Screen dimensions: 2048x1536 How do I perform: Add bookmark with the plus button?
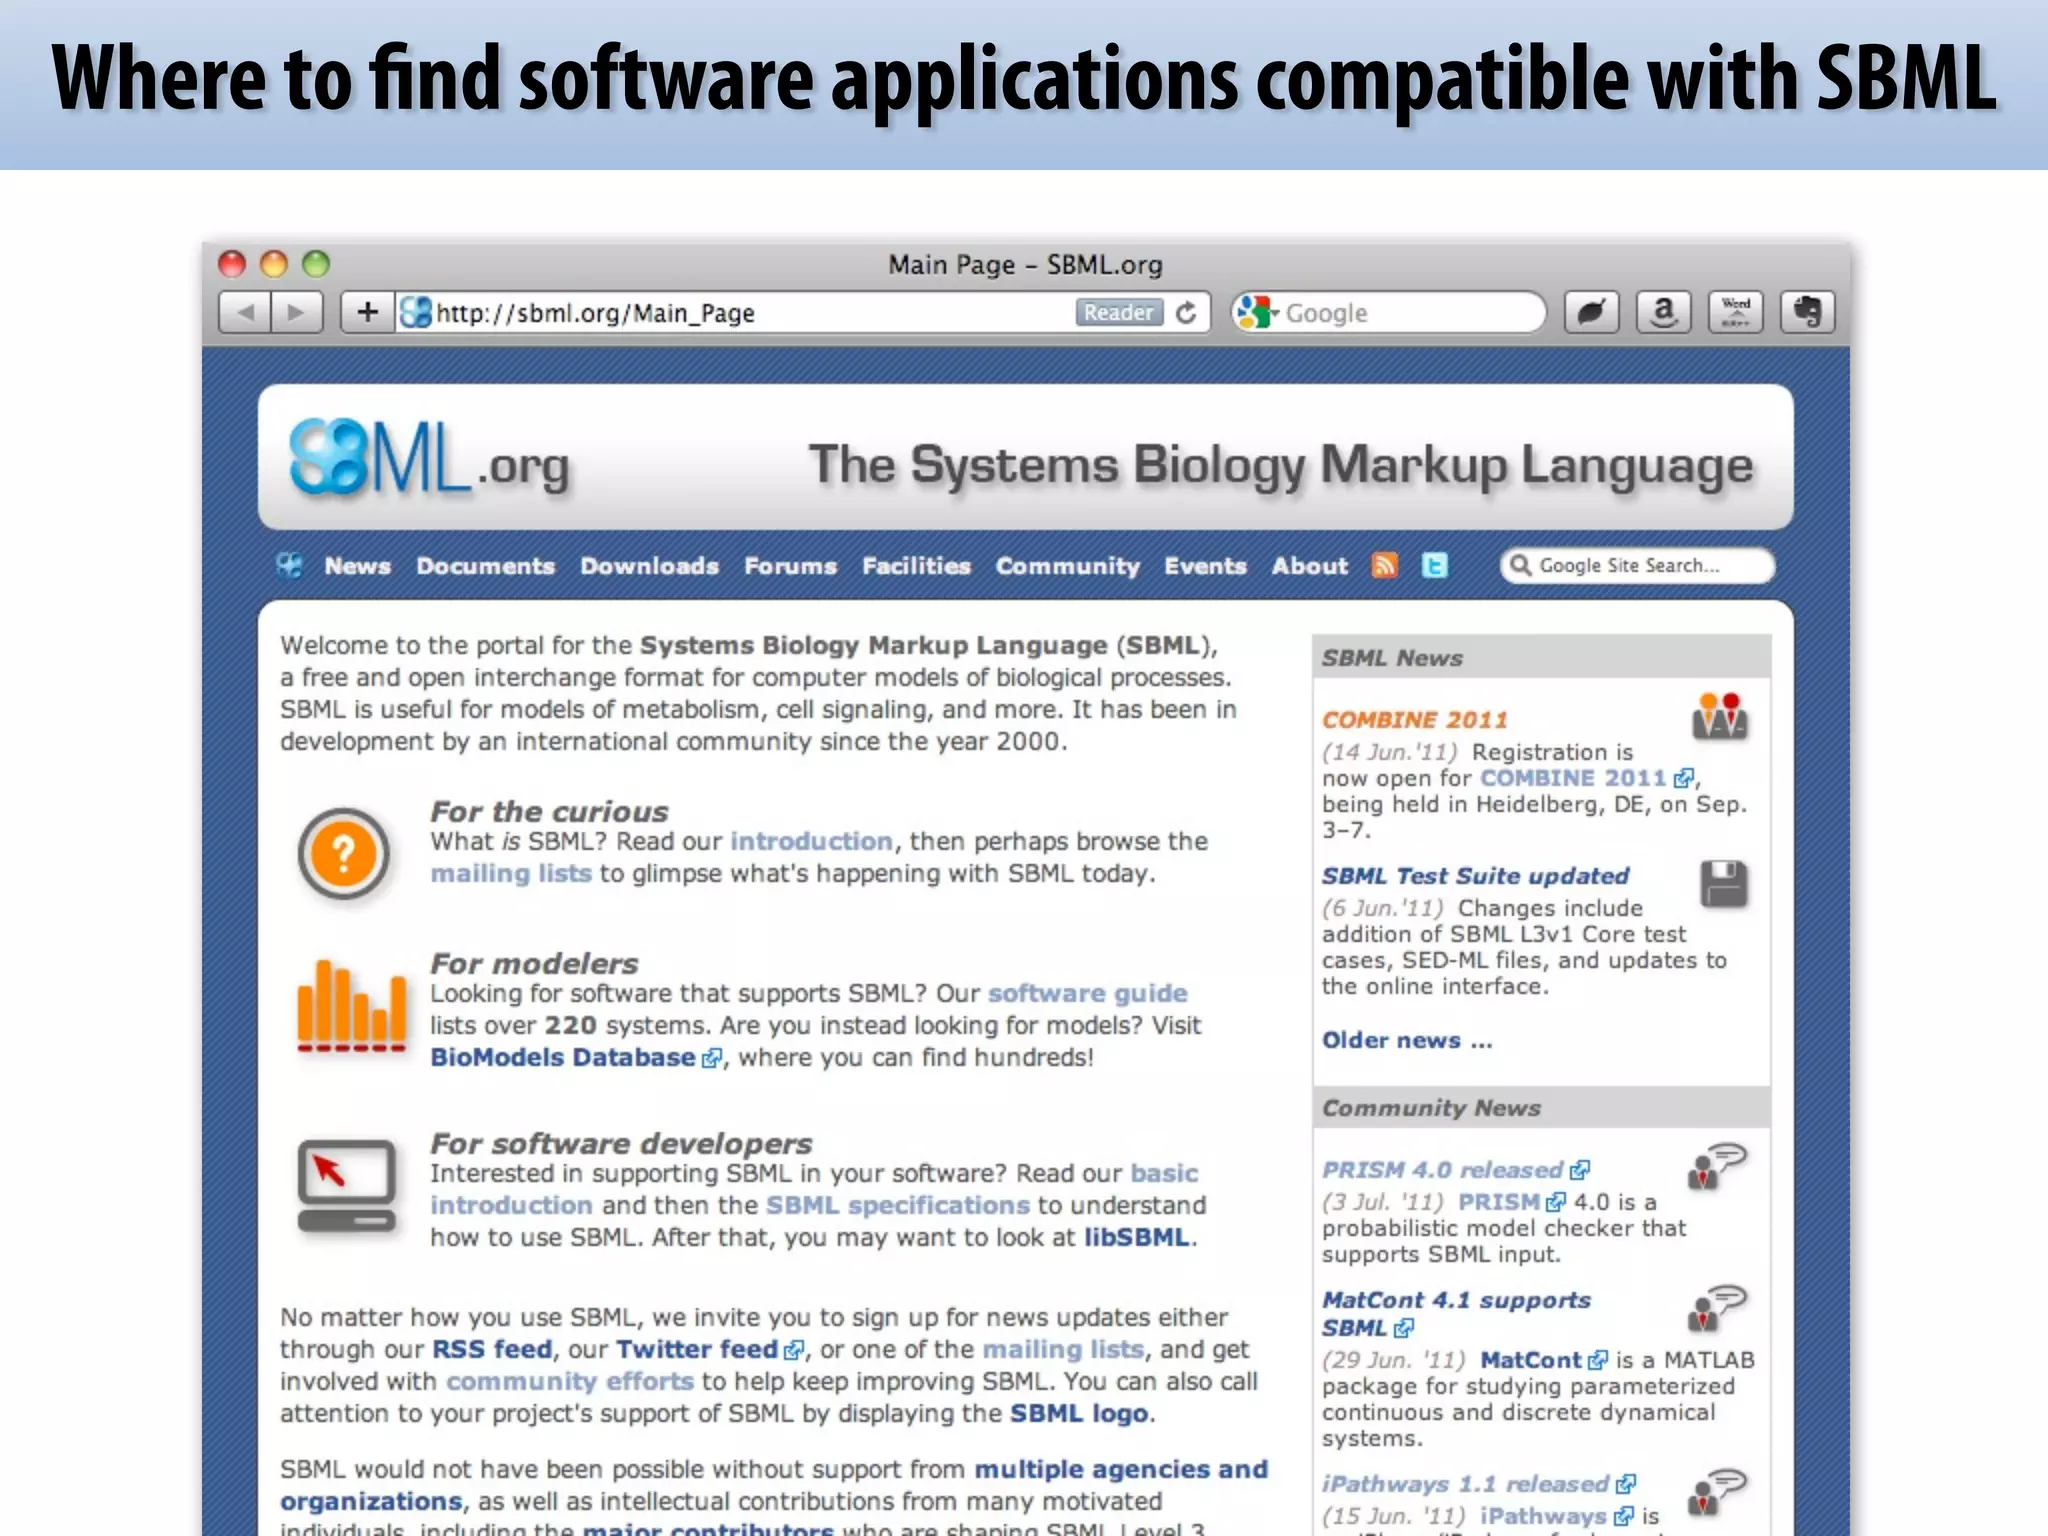pos(368,313)
